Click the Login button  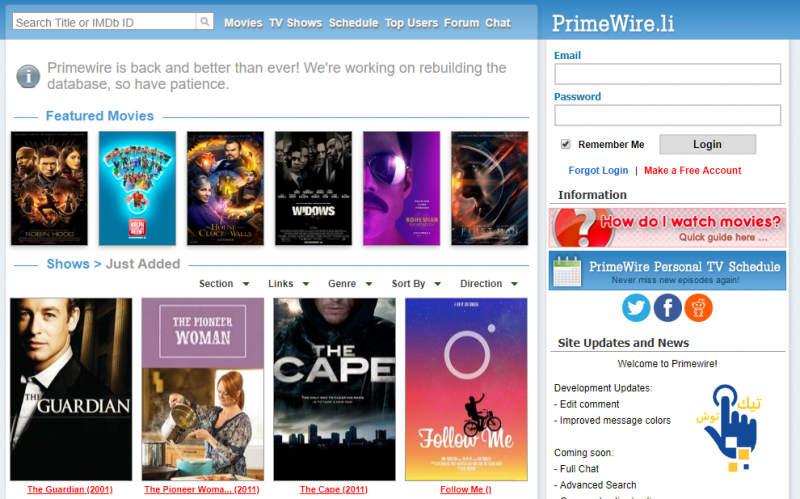(707, 144)
